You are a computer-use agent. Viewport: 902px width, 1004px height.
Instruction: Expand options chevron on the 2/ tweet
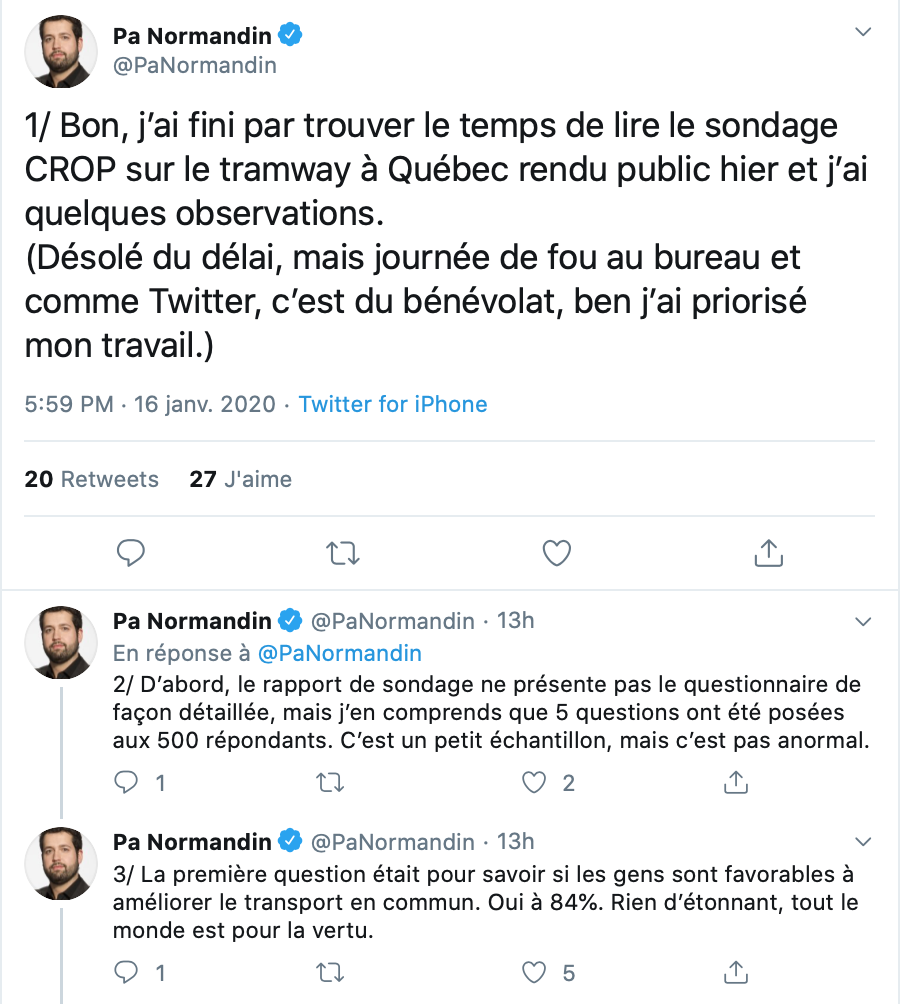click(863, 621)
